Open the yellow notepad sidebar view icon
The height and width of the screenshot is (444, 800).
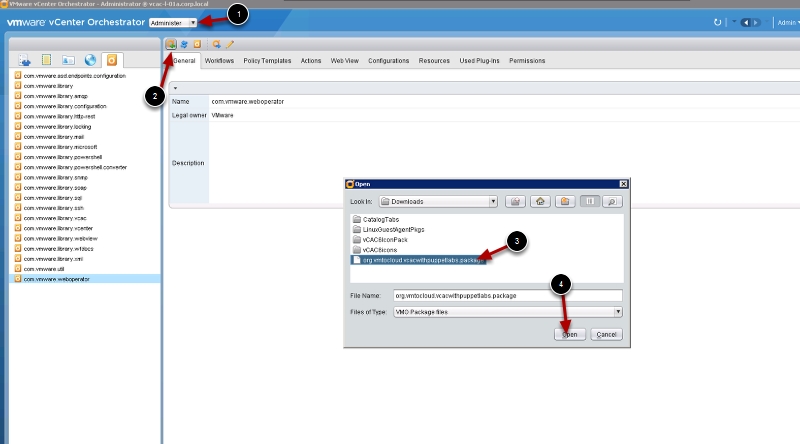tap(46, 60)
